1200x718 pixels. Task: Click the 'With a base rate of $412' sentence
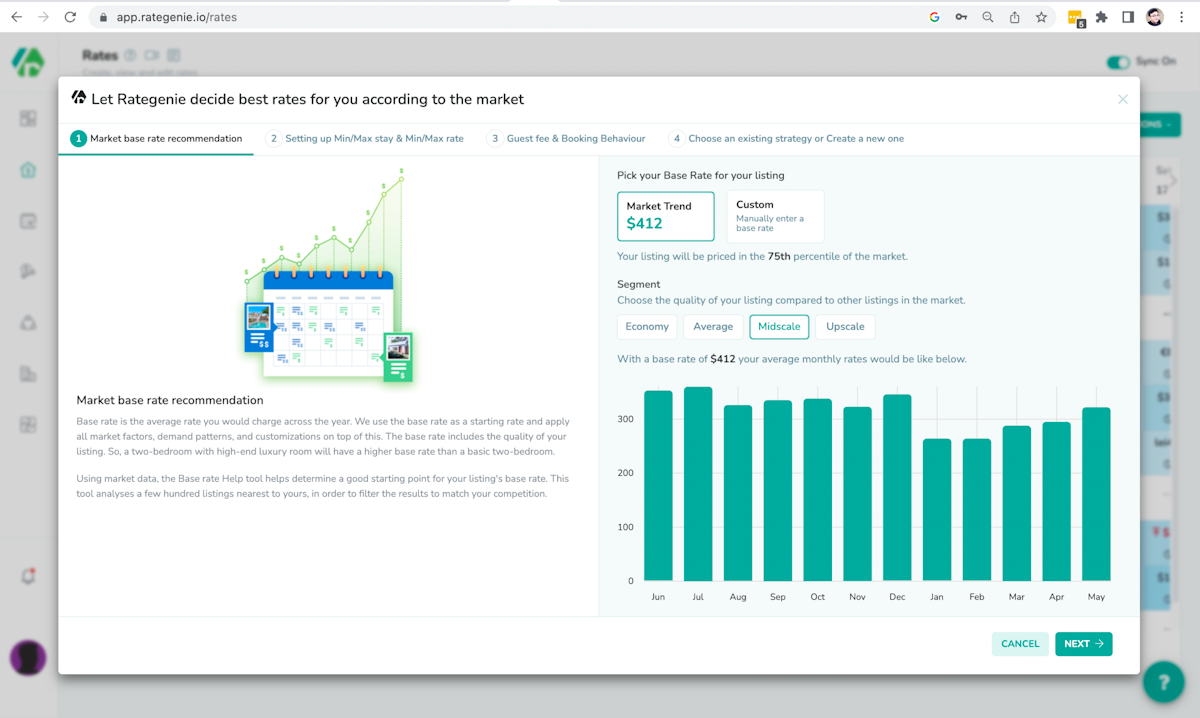click(x=792, y=359)
